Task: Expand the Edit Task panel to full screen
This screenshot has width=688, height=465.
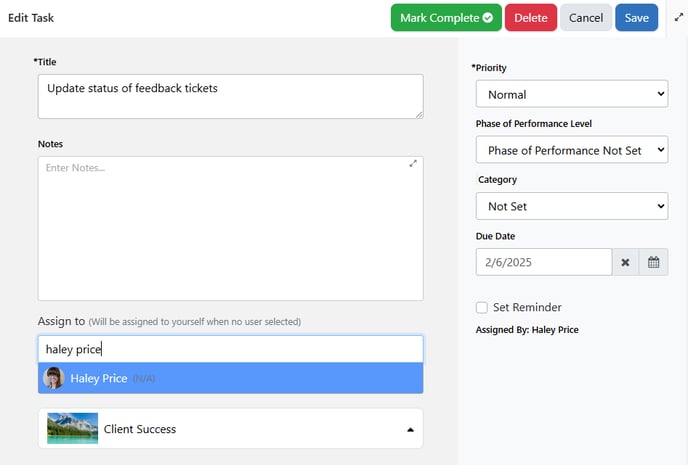Action: point(679,17)
